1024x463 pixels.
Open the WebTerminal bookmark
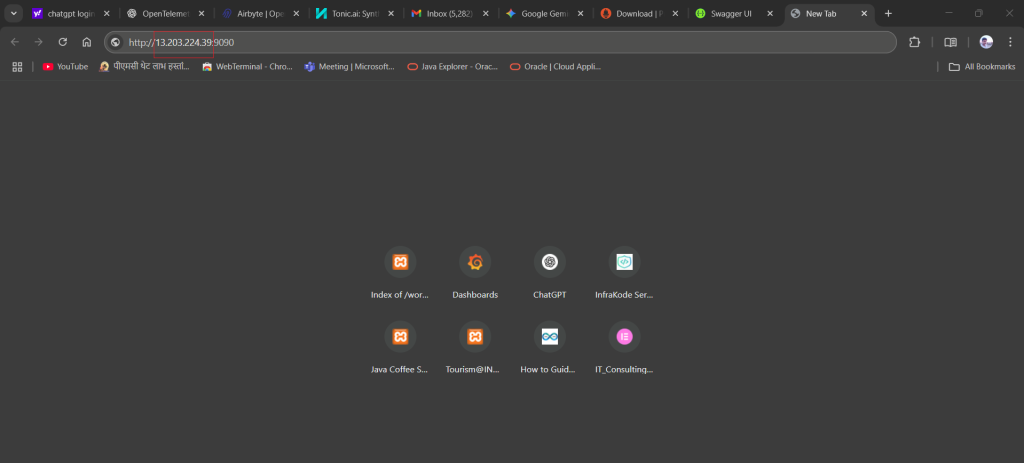(x=248, y=67)
